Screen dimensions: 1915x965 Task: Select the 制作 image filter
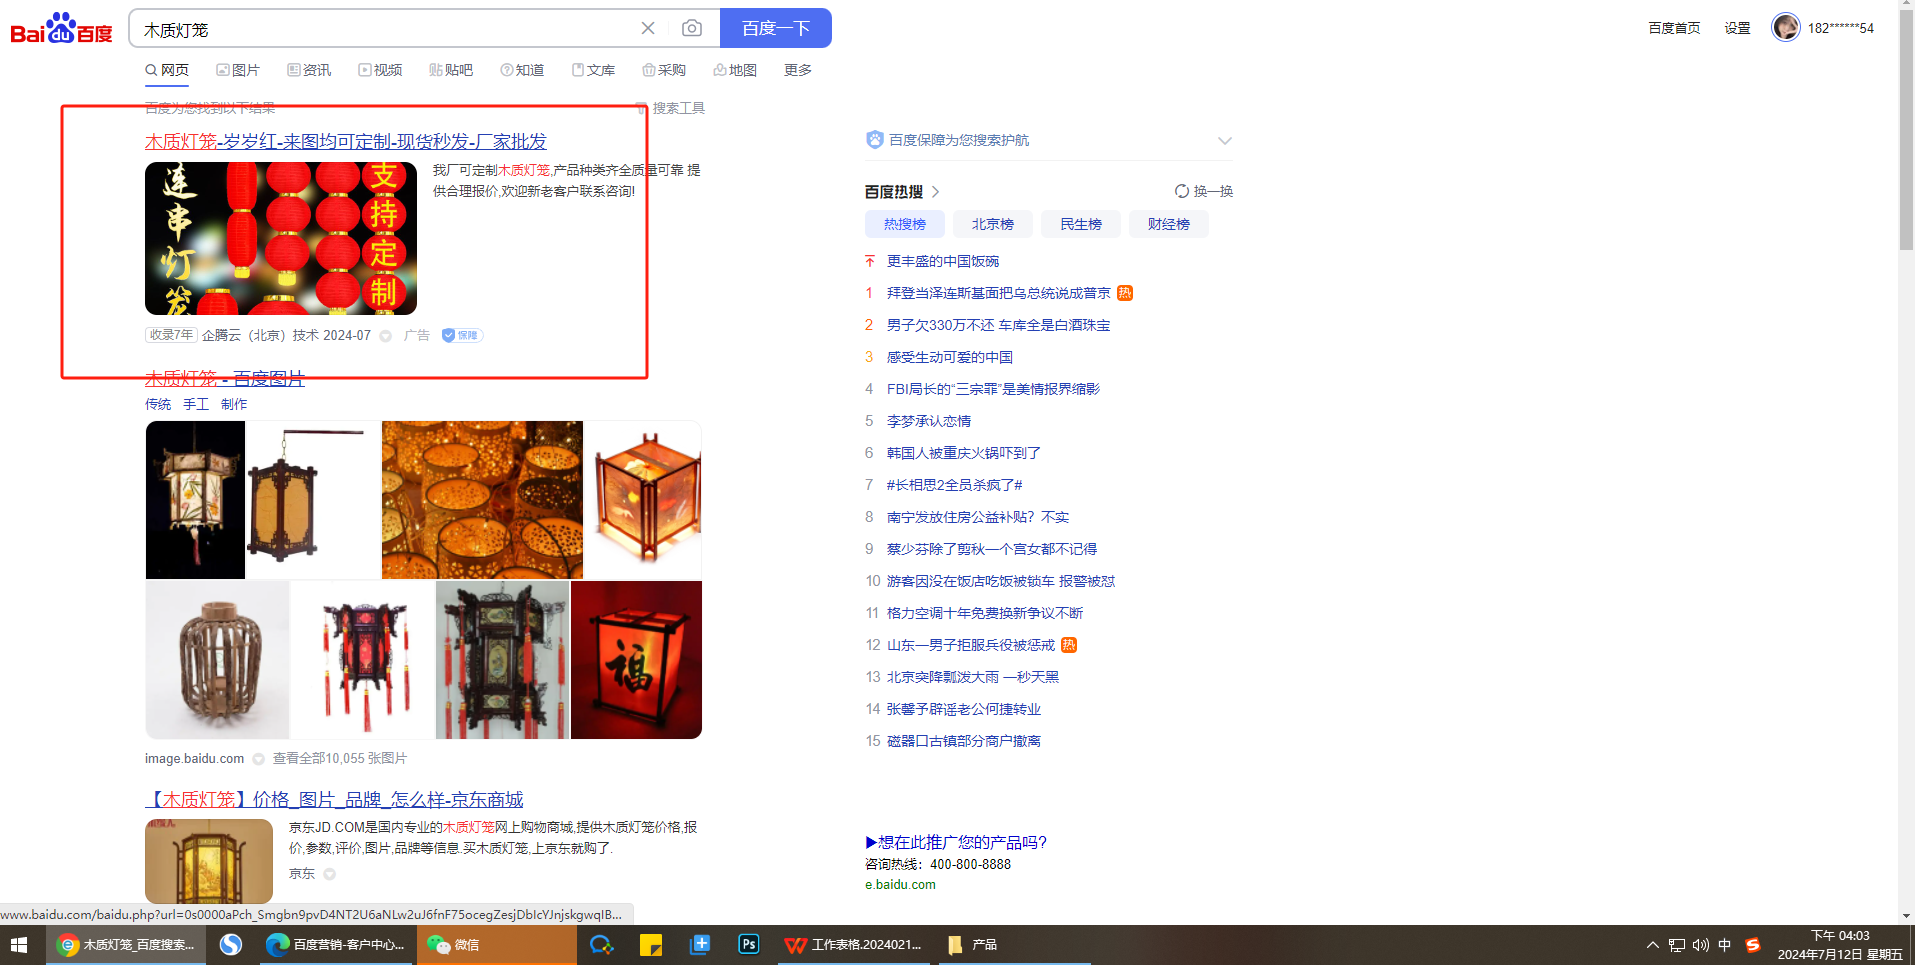(x=234, y=404)
